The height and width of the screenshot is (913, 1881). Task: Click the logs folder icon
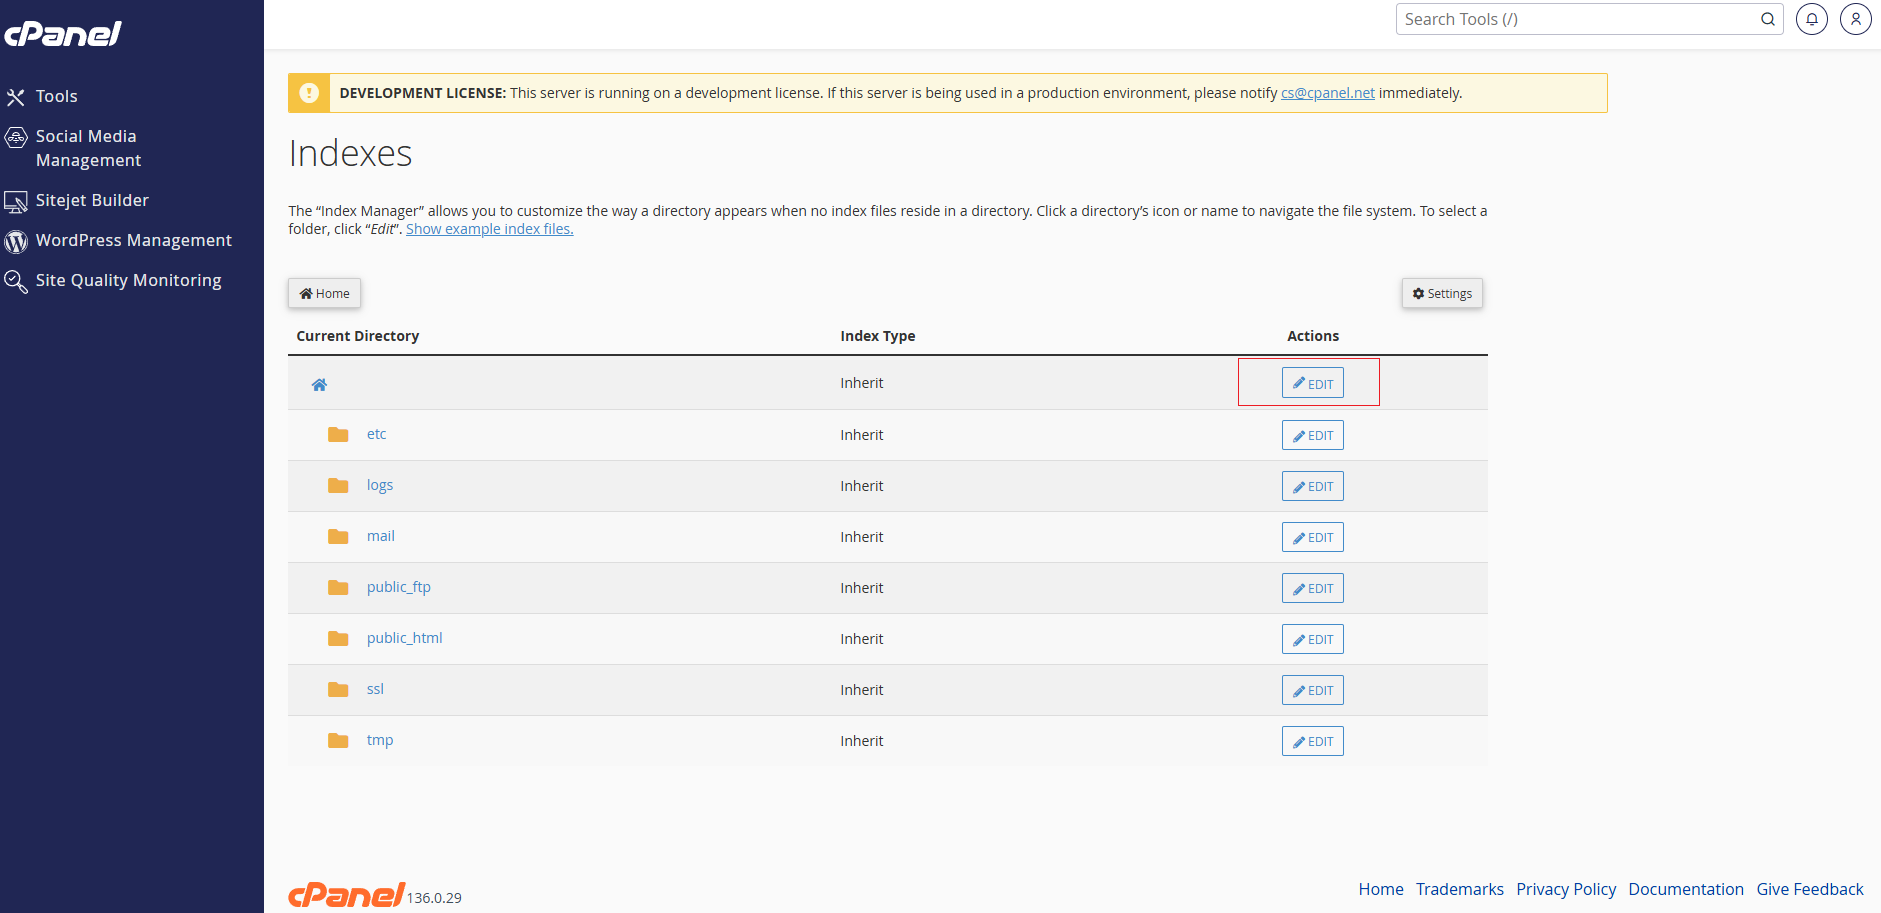(x=338, y=486)
